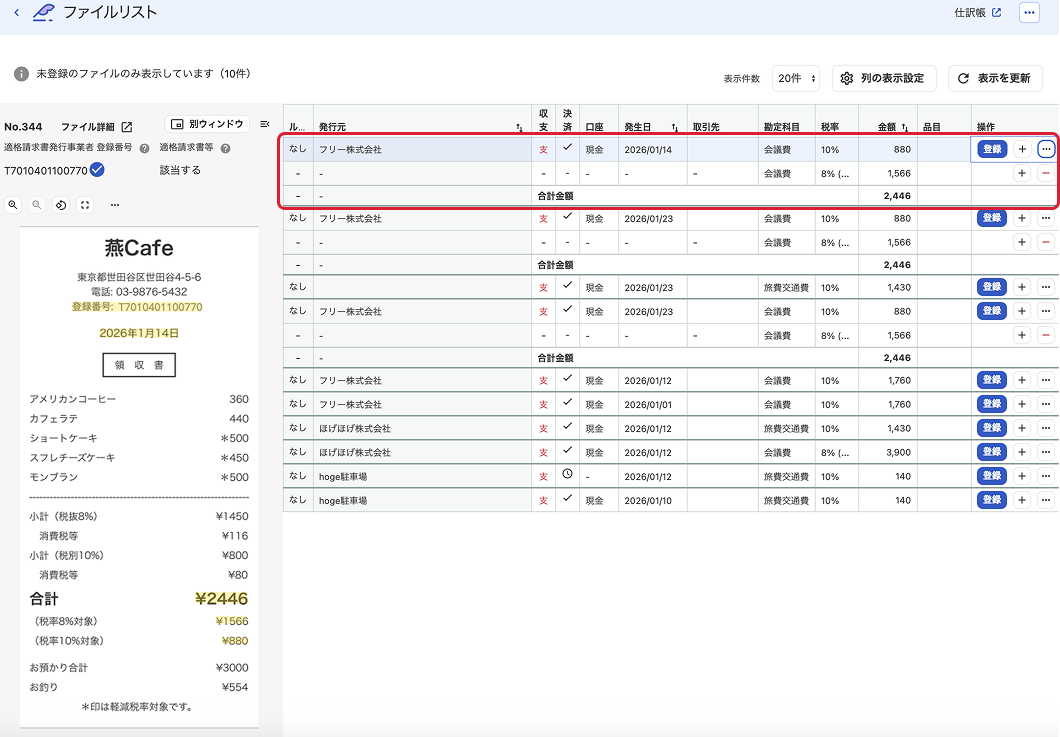The width and height of the screenshot is (1060, 737).
Task: Open the 仕訳帳 external link
Action: click(x=978, y=13)
